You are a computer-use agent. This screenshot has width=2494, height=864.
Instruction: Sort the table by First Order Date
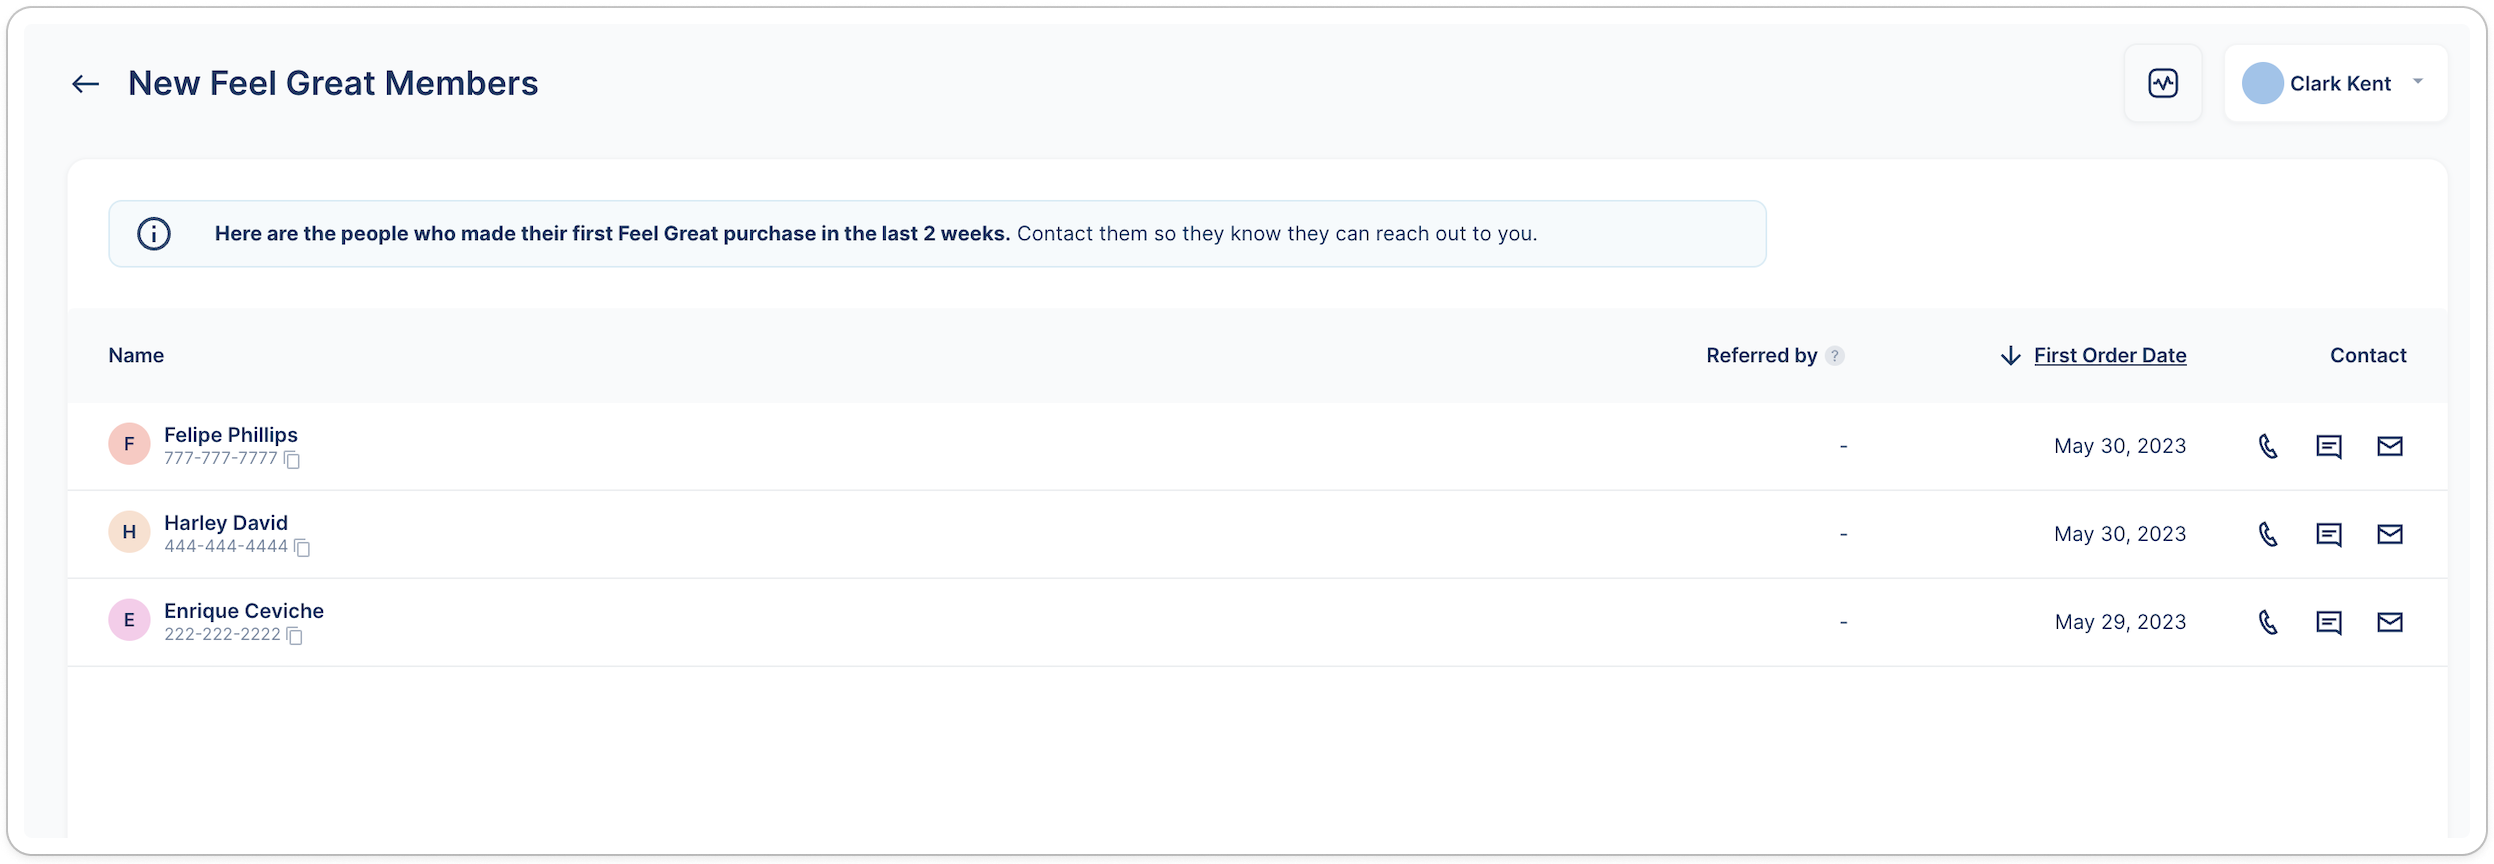pos(2109,356)
